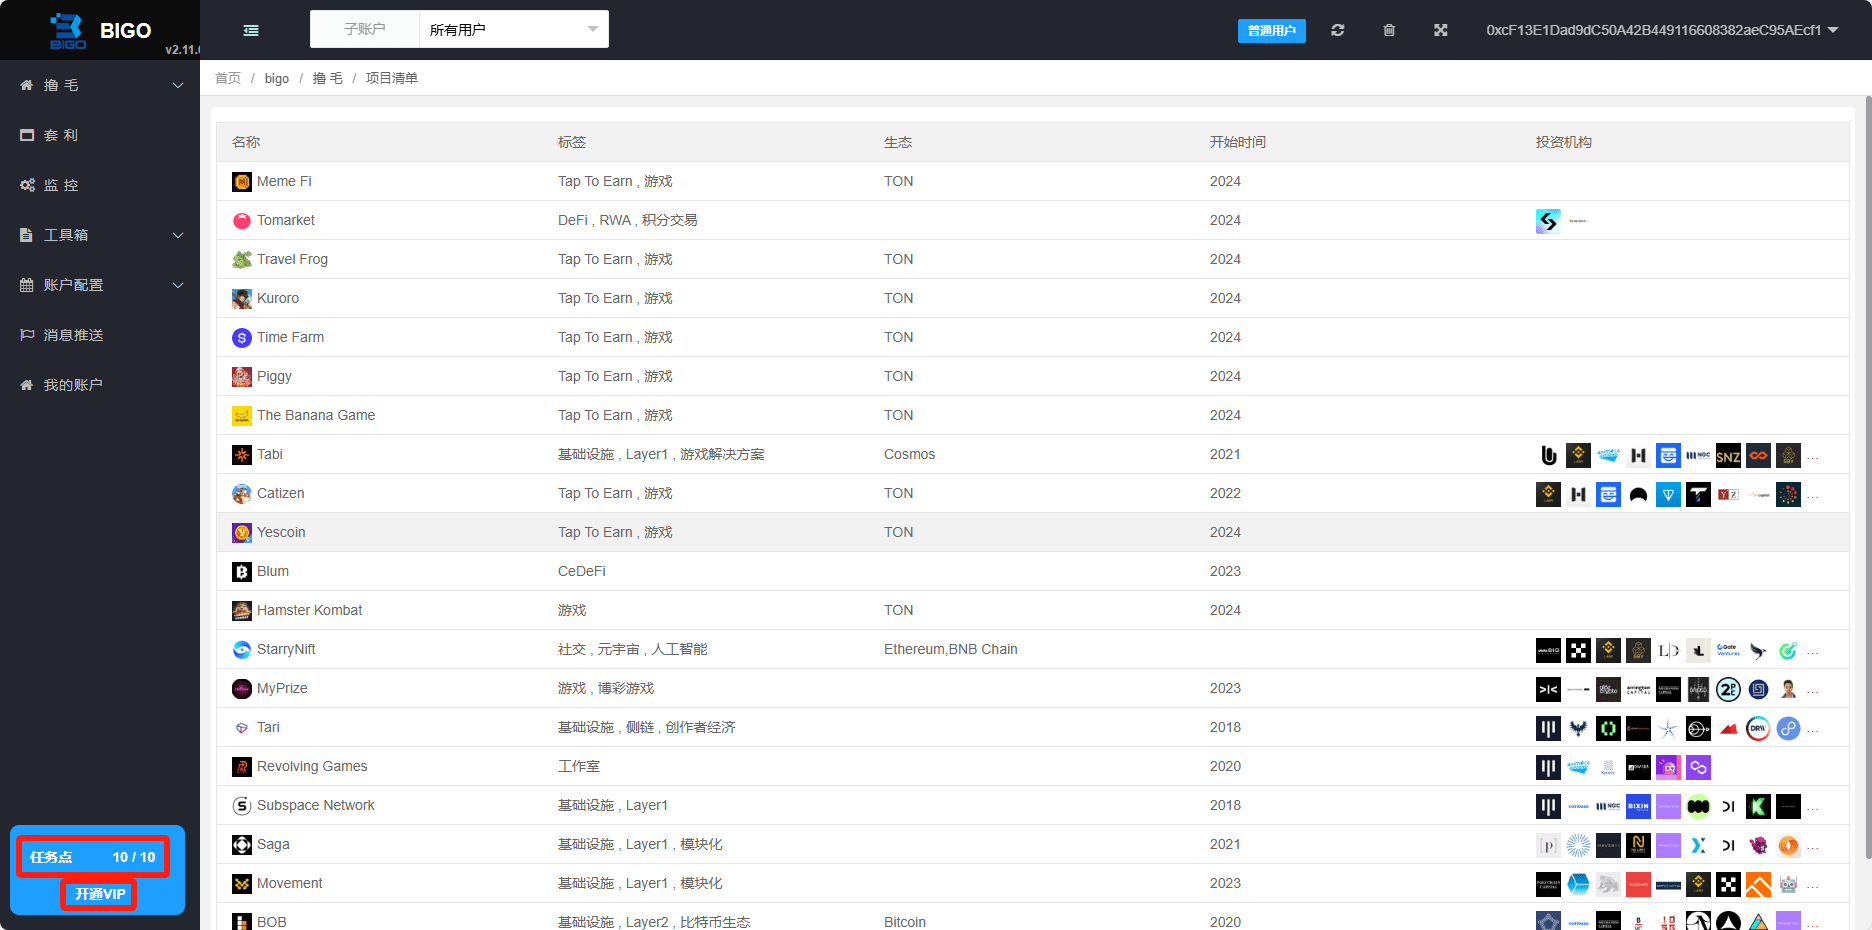
Task: Click the bigo breadcrumb link
Action: [277, 78]
